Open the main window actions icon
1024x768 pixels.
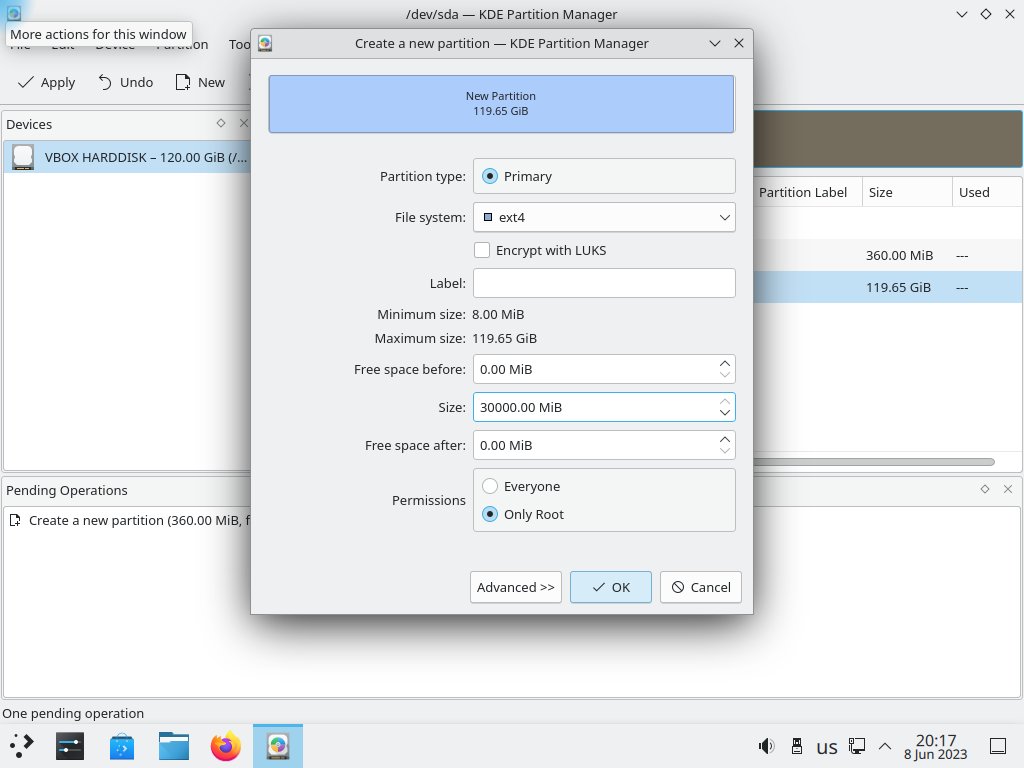tap(14, 12)
